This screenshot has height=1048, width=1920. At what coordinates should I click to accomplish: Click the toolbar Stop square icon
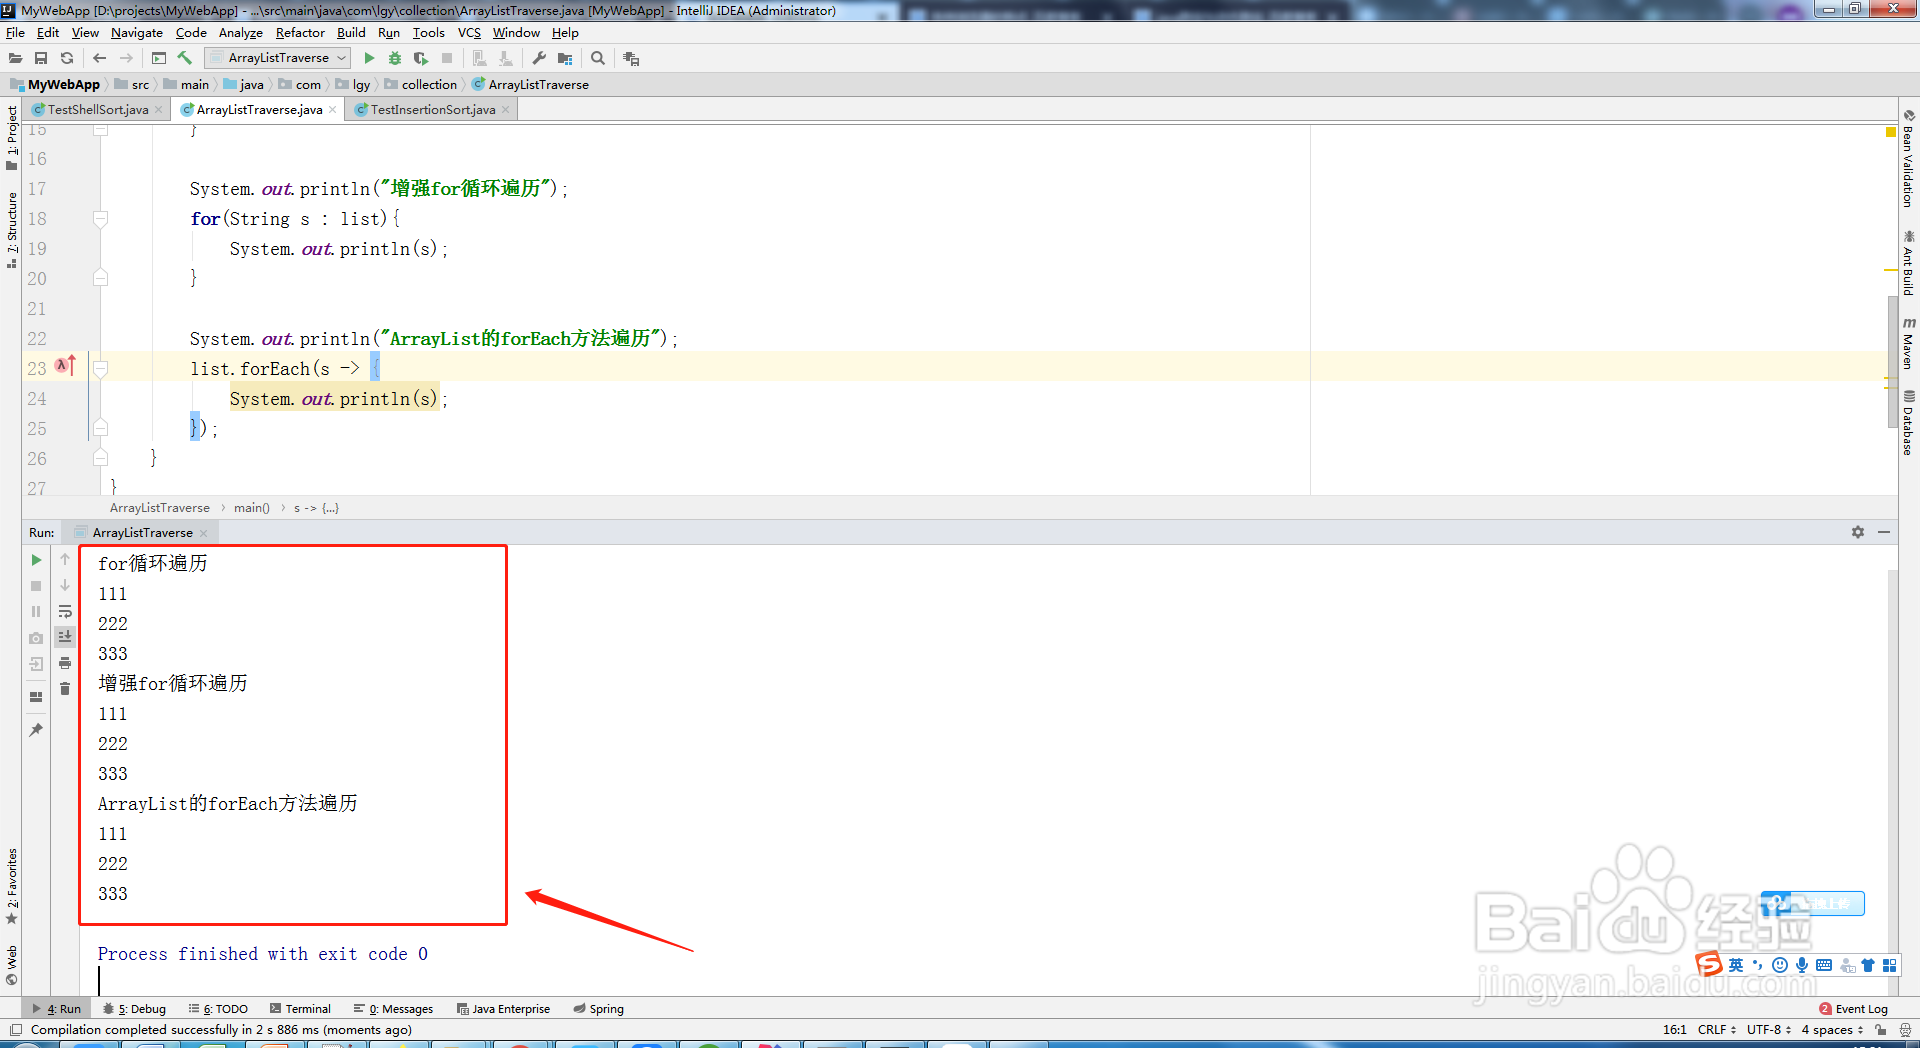click(447, 58)
